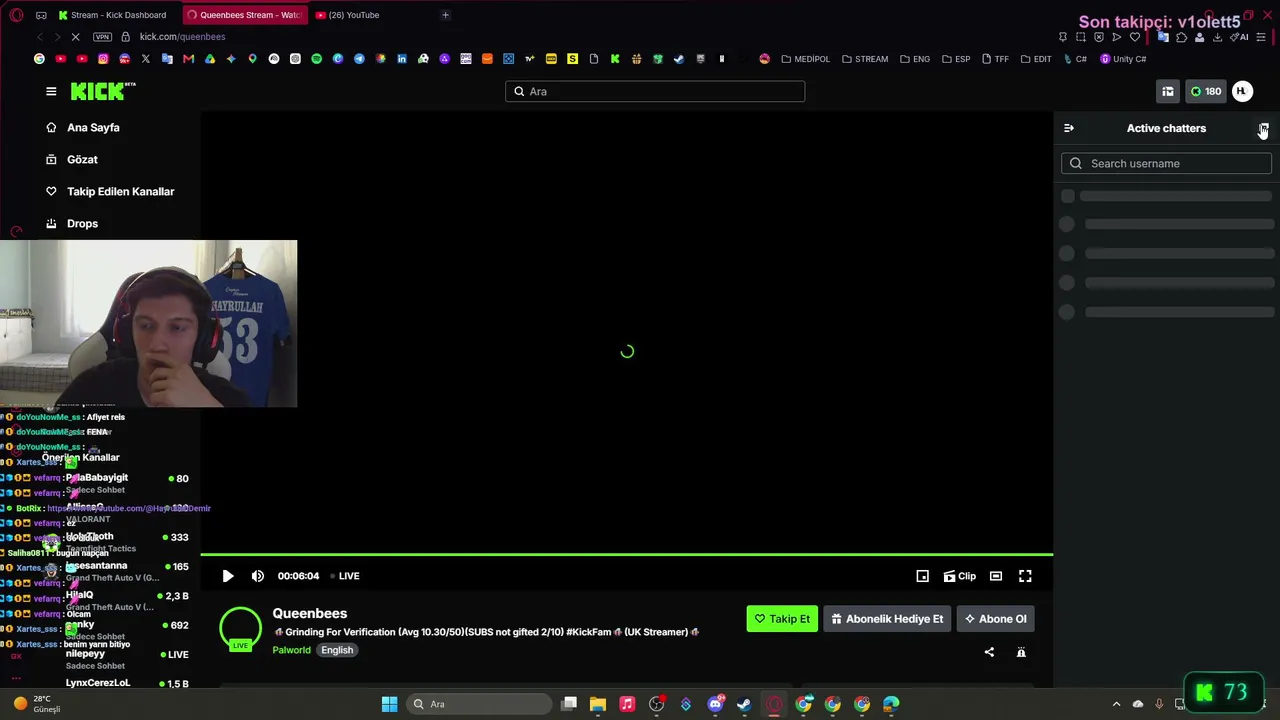1280x720 pixels.
Task: Open a new browser tab
Action: click(445, 15)
